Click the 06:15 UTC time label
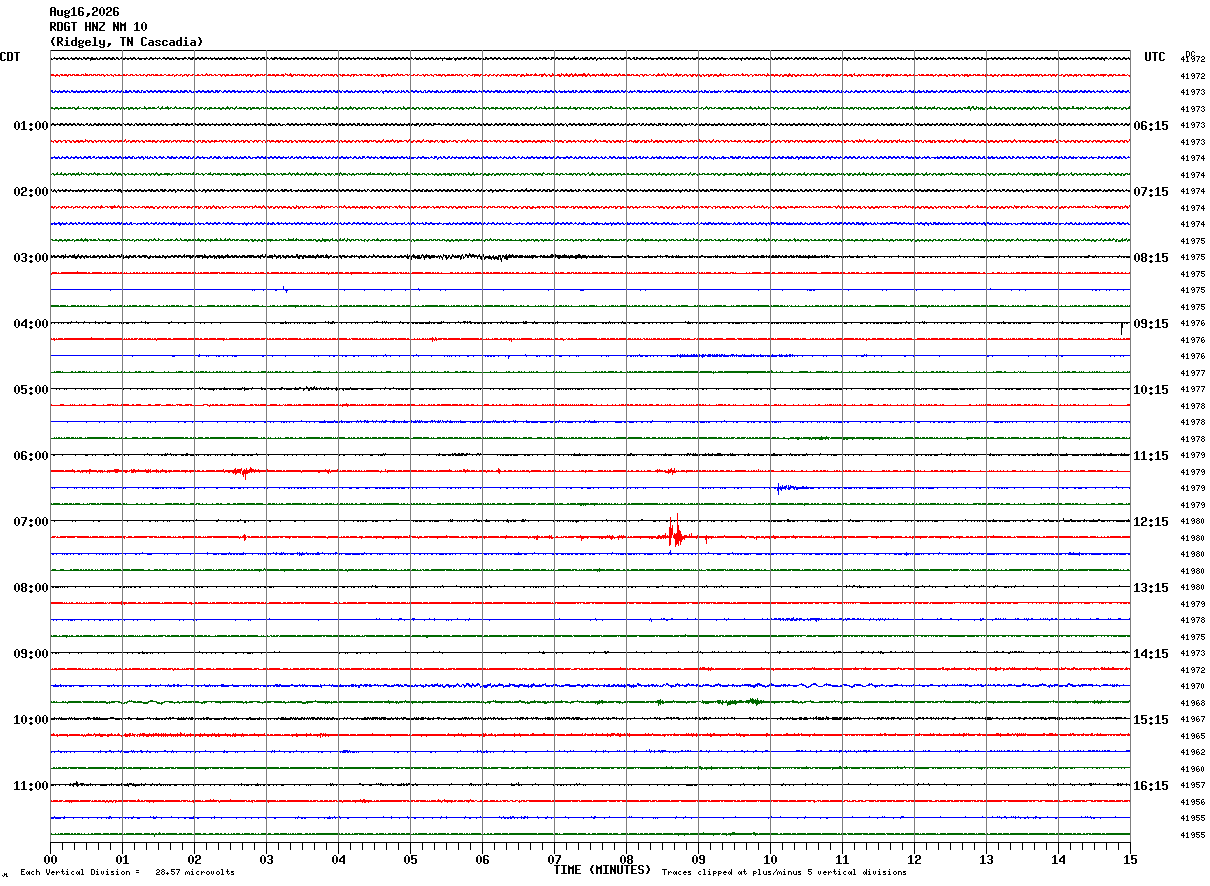 pyautogui.click(x=1150, y=126)
